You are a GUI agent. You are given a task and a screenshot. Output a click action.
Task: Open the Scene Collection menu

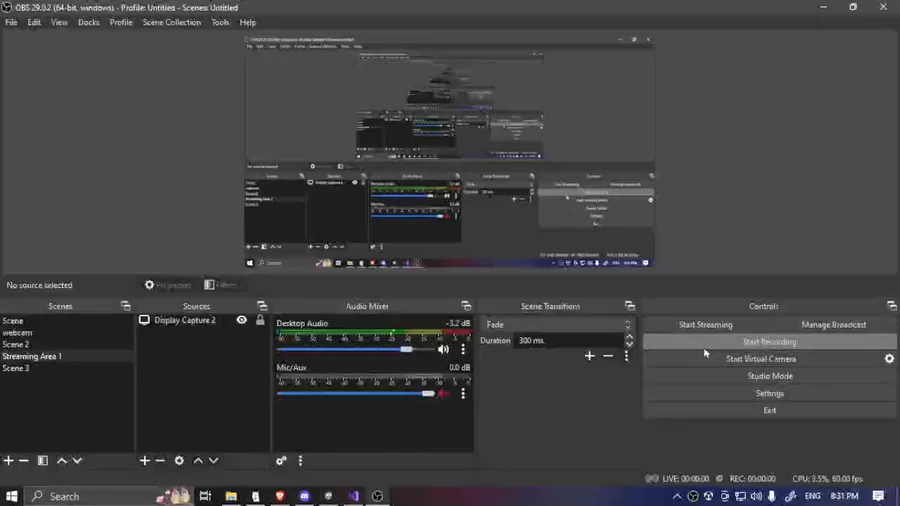coord(172,22)
